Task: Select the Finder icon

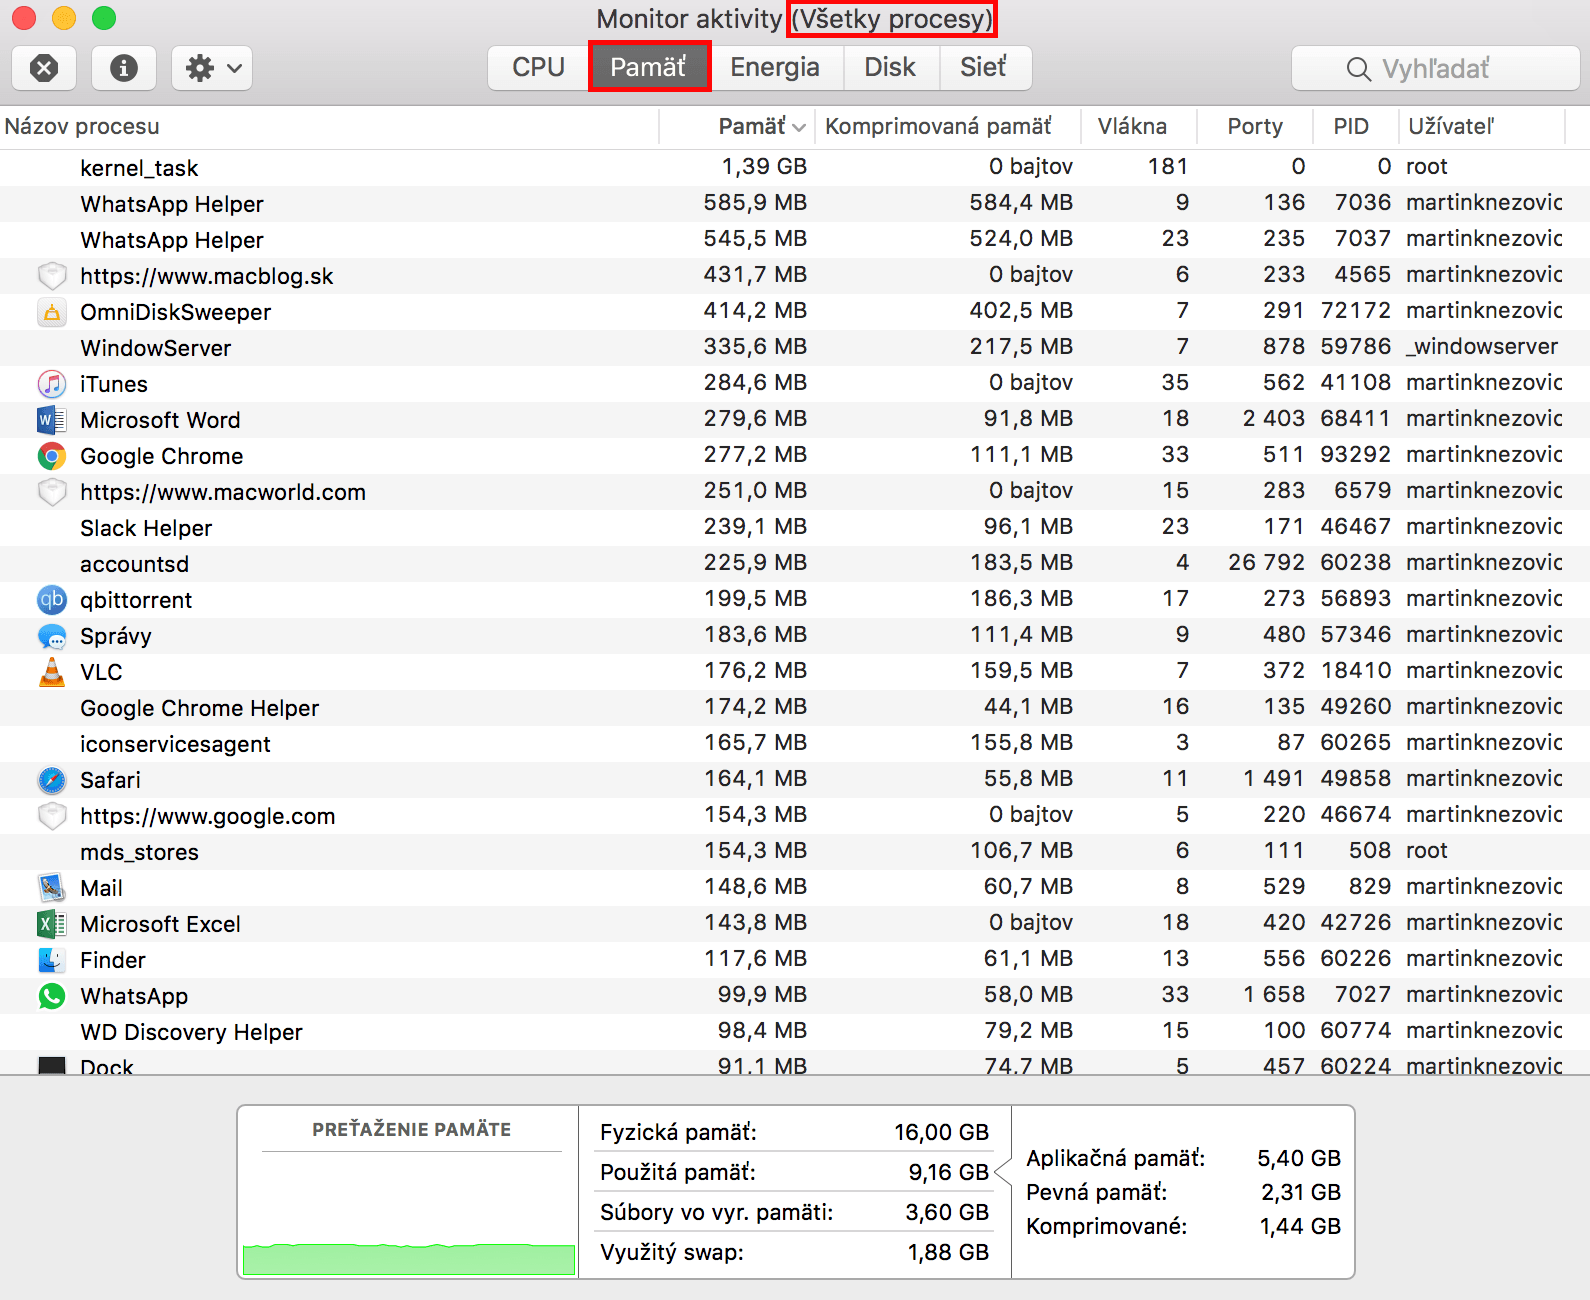Action: tap(52, 960)
